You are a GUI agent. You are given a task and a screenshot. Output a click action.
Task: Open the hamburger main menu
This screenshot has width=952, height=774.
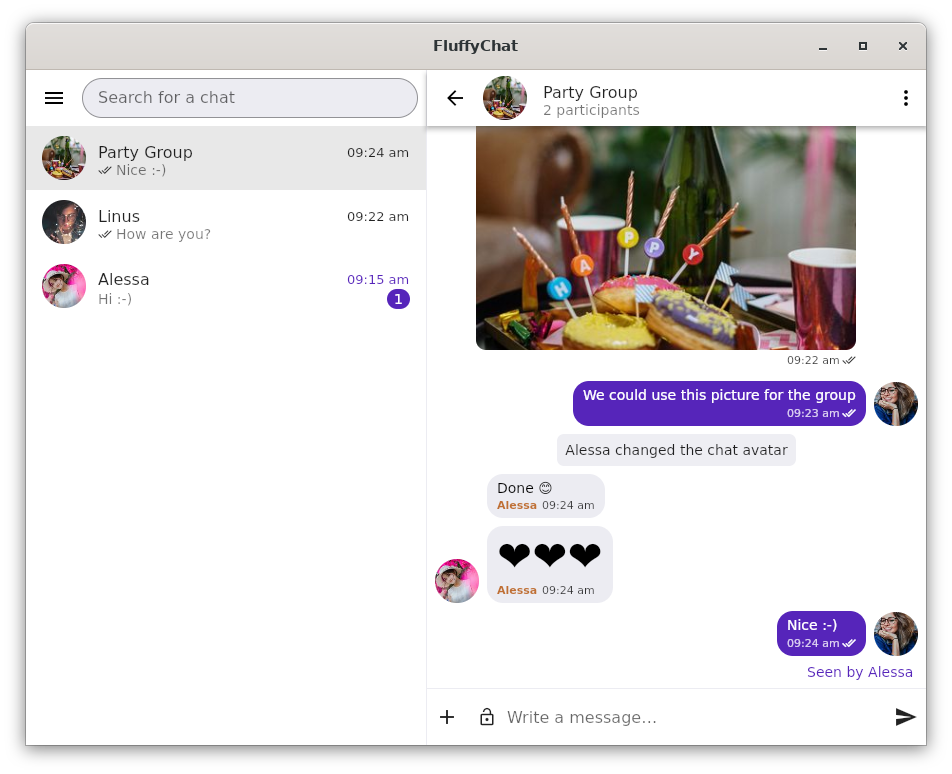pos(54,98)
